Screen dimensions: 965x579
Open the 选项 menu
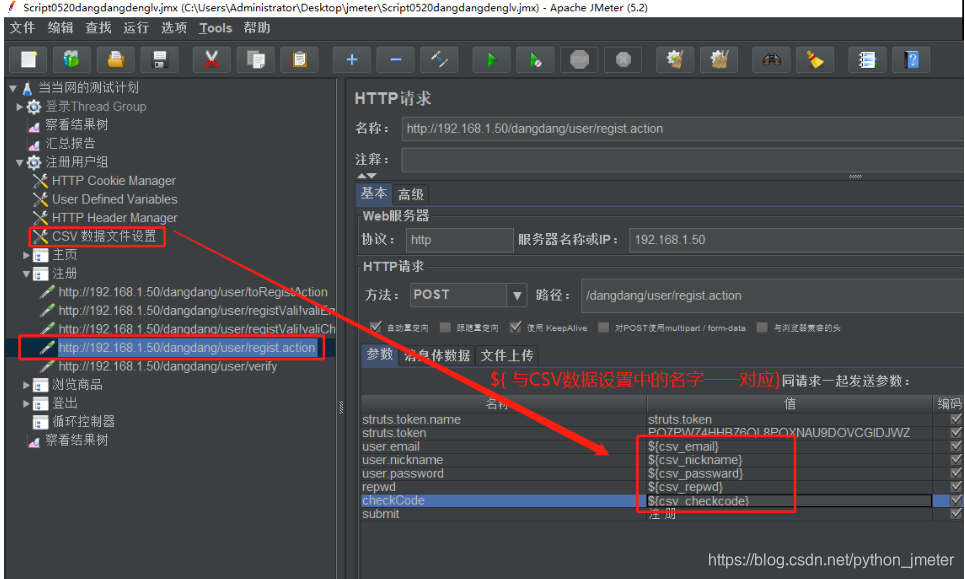(174, 28)
